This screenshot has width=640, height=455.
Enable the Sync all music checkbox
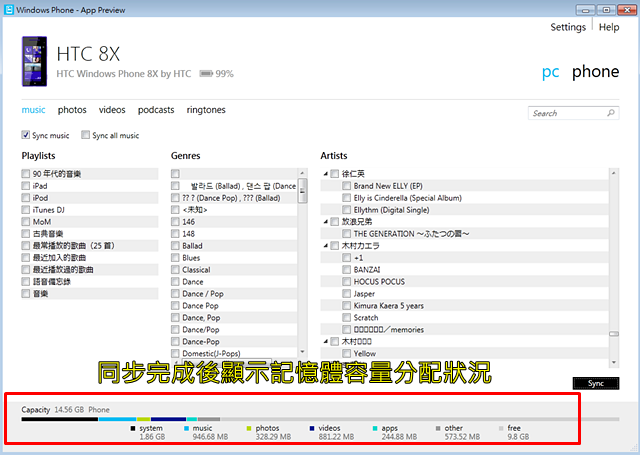pyautogui.click(x=85, y=135)
